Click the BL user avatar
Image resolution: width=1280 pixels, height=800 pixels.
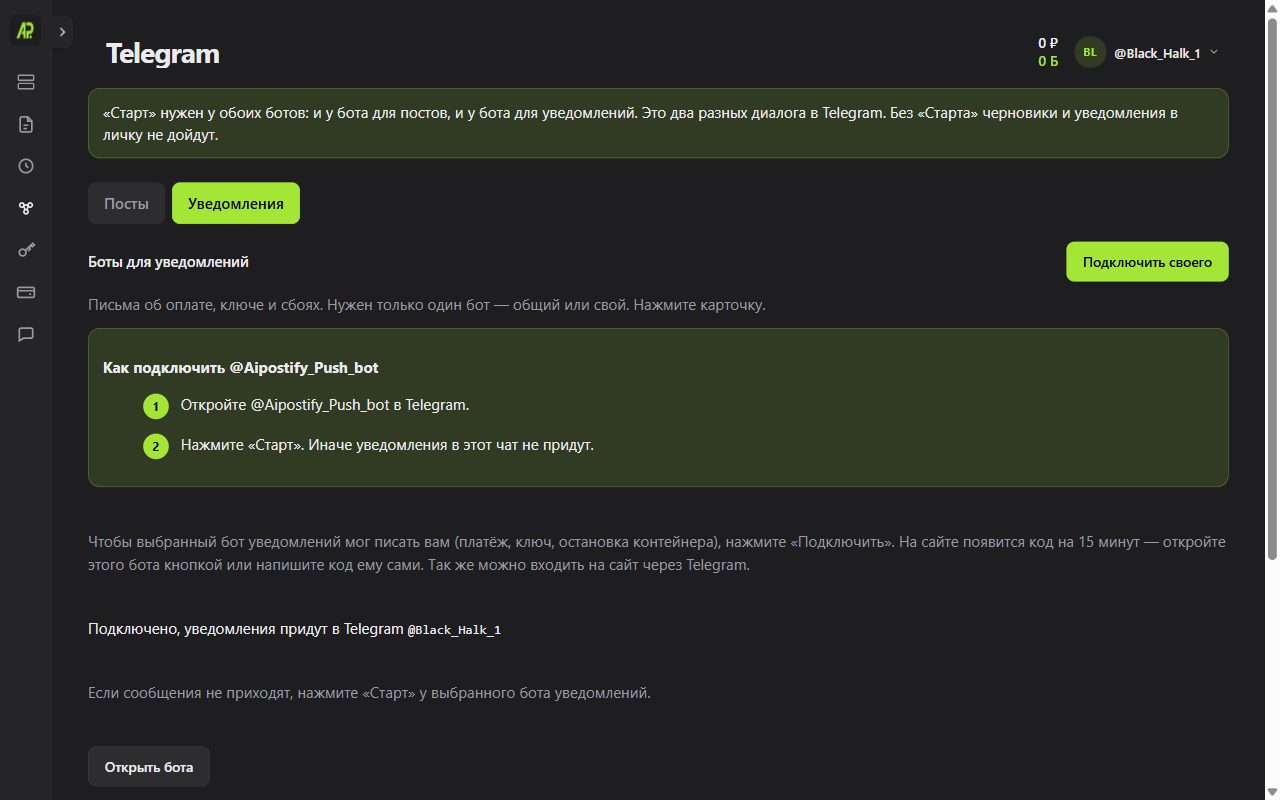[1090, 52]
